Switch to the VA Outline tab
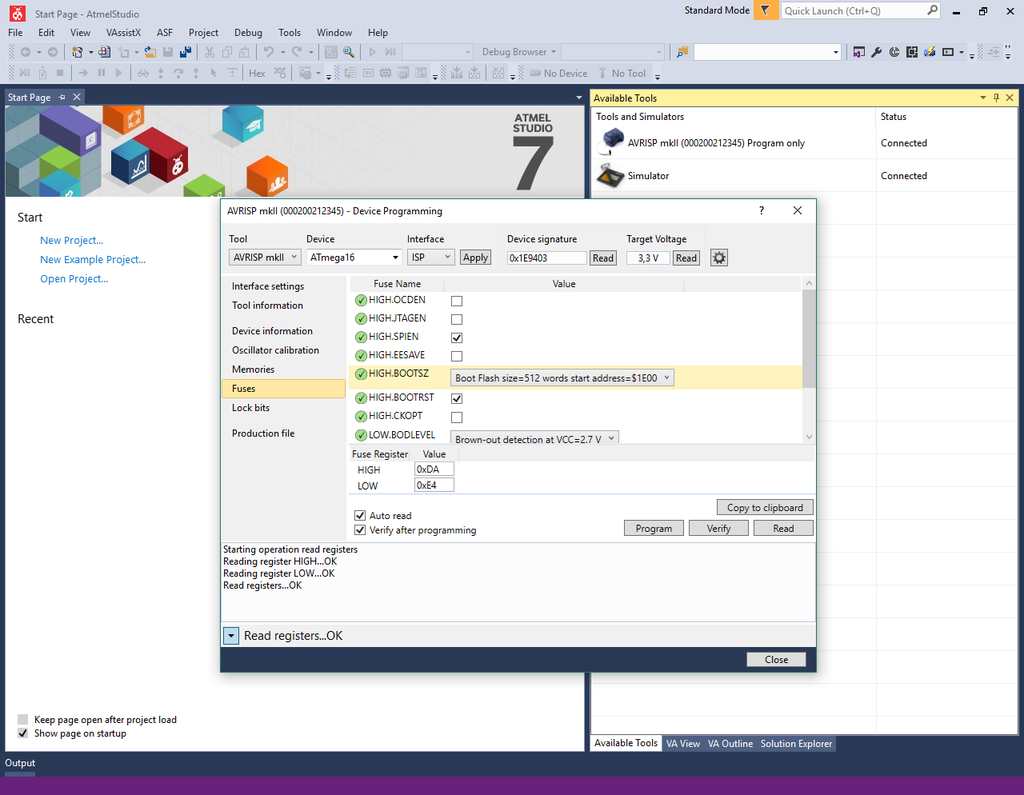This screenshot has width=1024, height=795. pyautogui.click(x=730, y=743)
